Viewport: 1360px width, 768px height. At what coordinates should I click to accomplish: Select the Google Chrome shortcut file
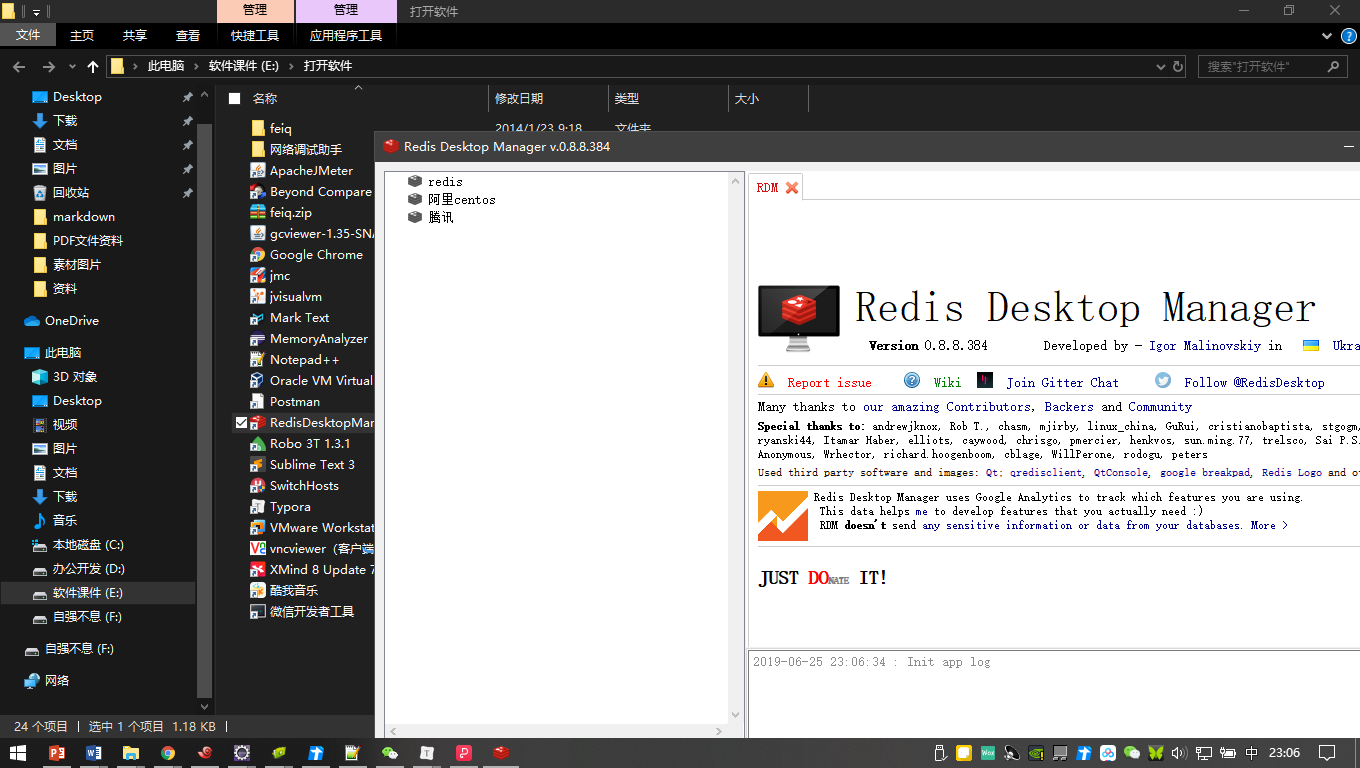click(x=316, y=255)
